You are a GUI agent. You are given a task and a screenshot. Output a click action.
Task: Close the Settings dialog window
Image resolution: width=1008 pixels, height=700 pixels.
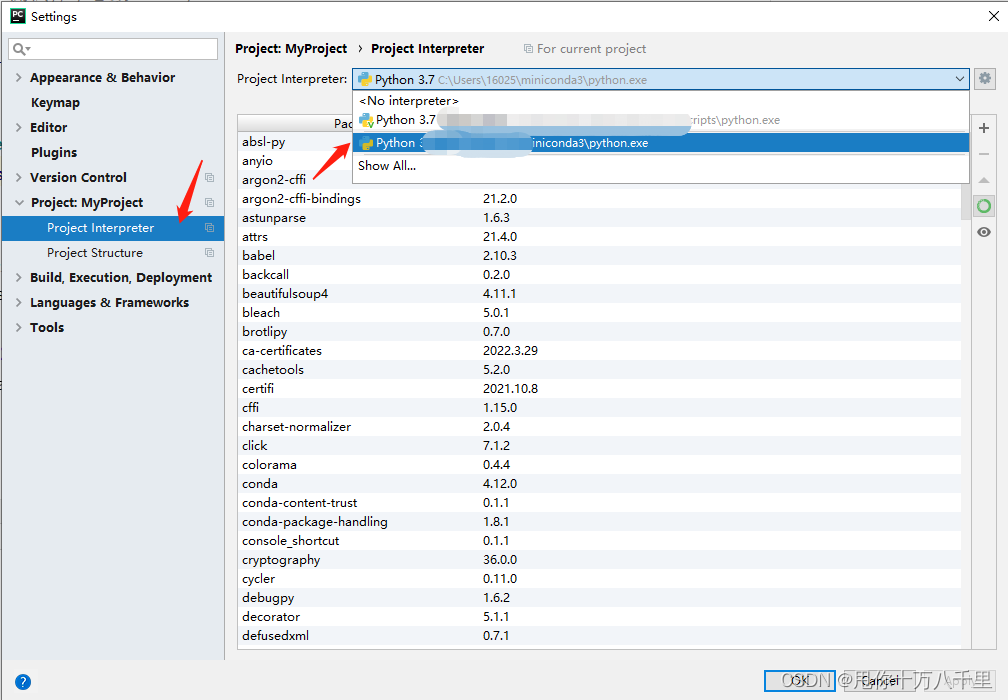point(993,16)
